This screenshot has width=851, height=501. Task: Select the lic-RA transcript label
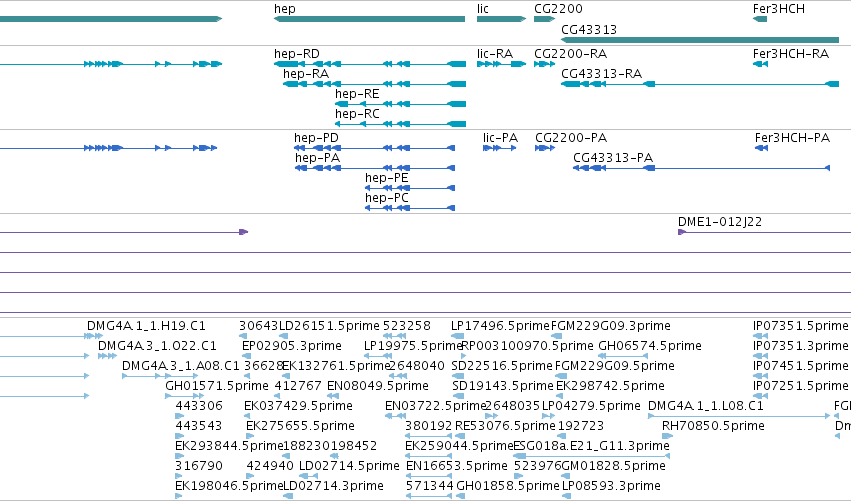(x=495, y=54)
